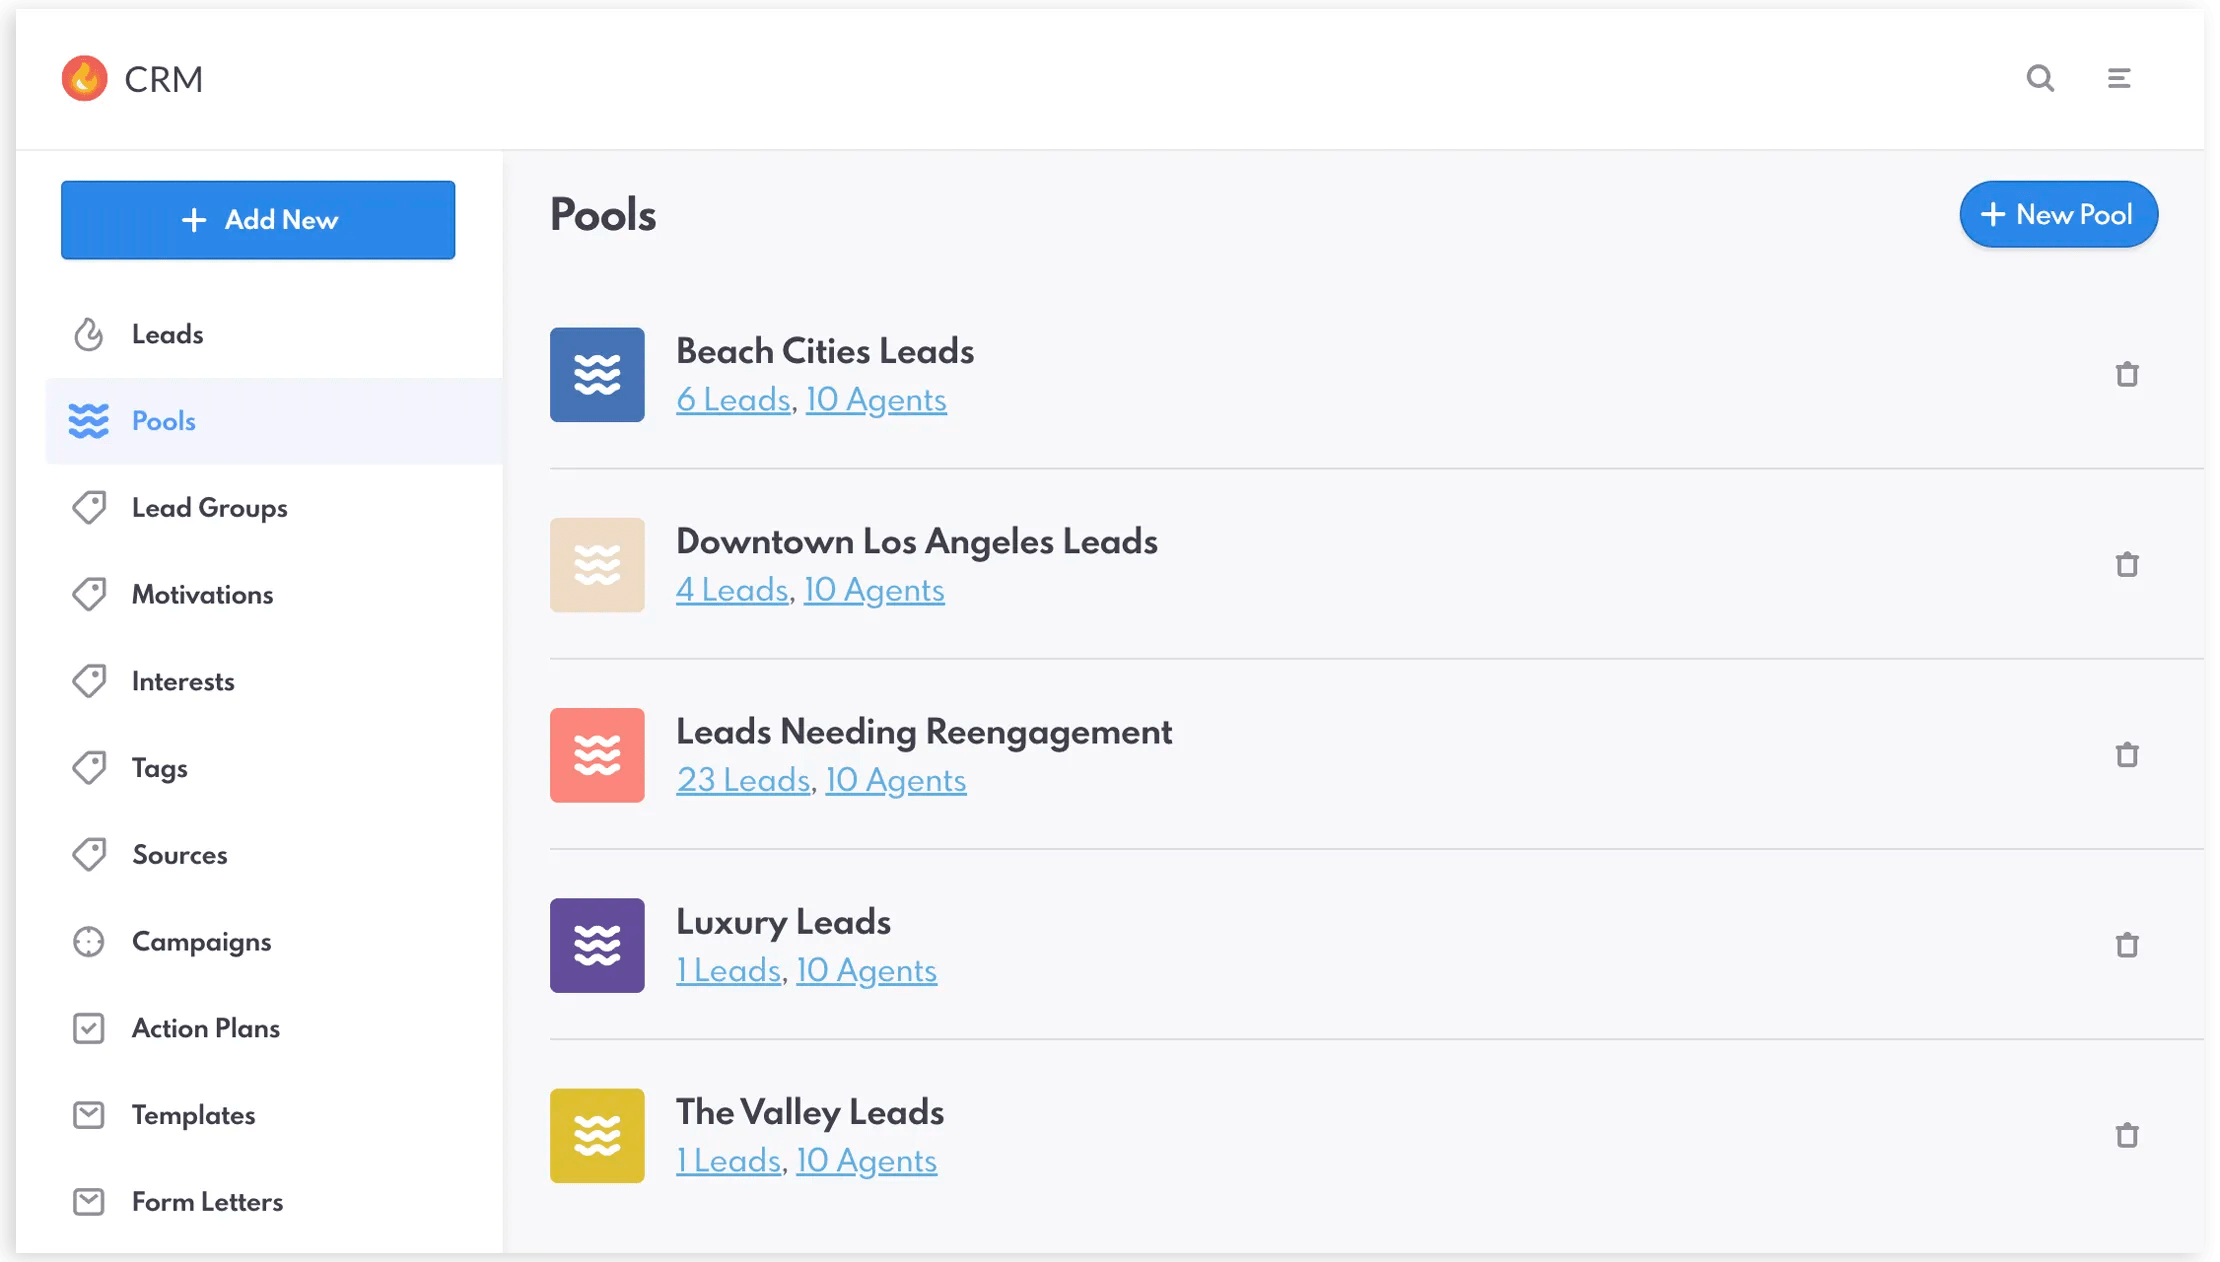The width and height of the screenshot is (2220, 1262).
Task: Open the 23 Leads link for reengagement pool
Action: tap(742, 780)
